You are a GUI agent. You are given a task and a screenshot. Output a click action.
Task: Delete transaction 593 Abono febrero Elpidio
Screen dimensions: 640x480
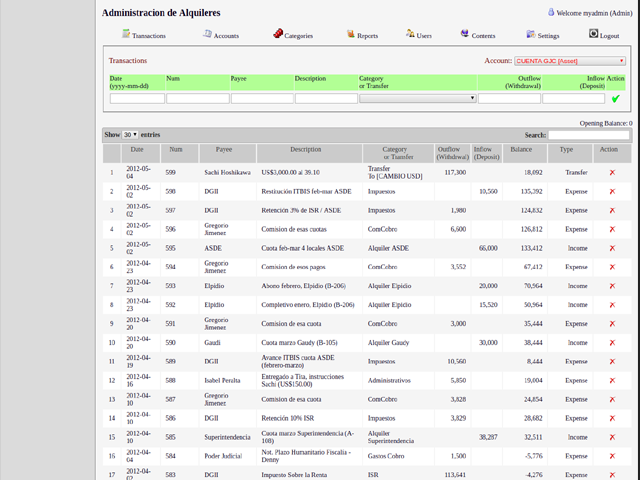[612, 286]
